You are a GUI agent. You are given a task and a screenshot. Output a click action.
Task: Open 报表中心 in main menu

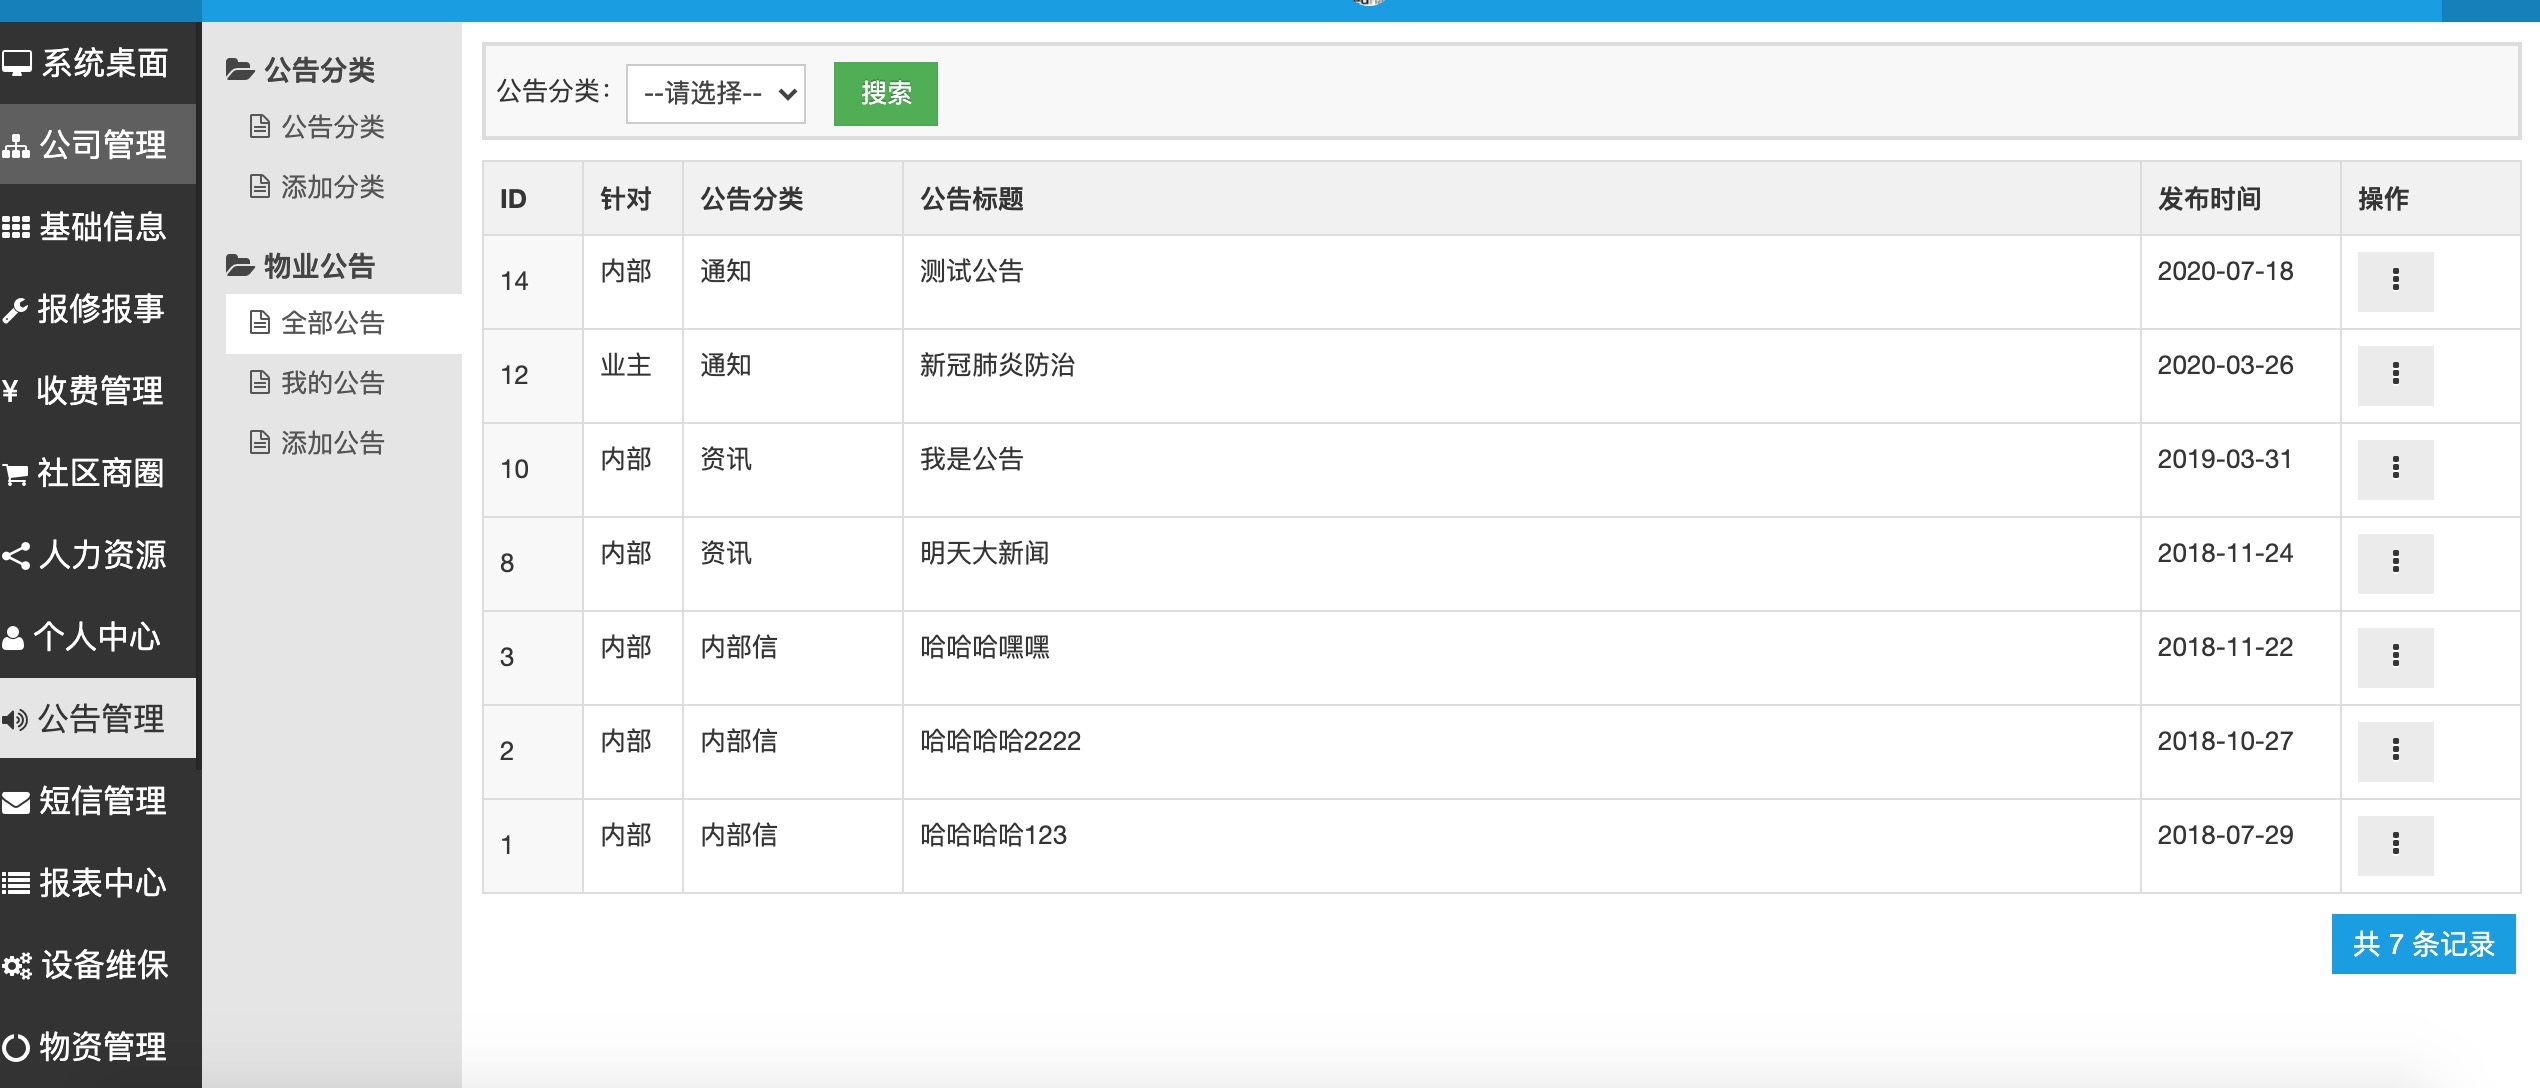coord(98,883)
